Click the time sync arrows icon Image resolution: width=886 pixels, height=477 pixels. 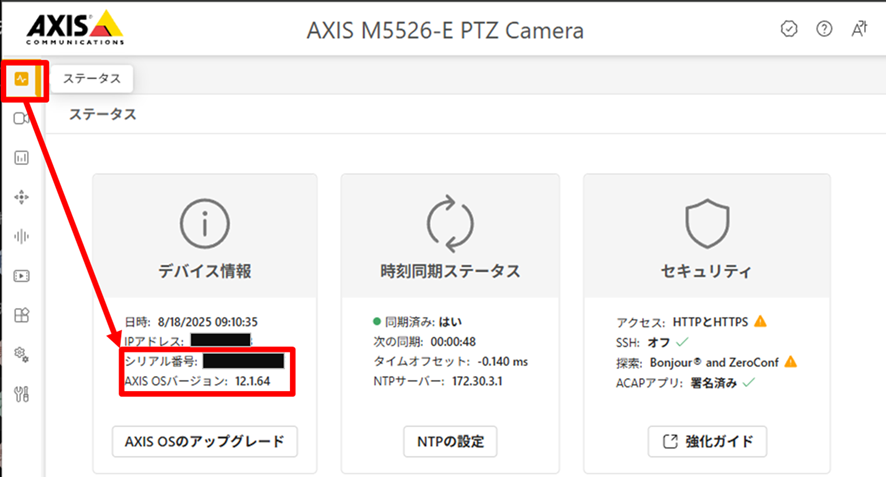[x=450, y=222]
